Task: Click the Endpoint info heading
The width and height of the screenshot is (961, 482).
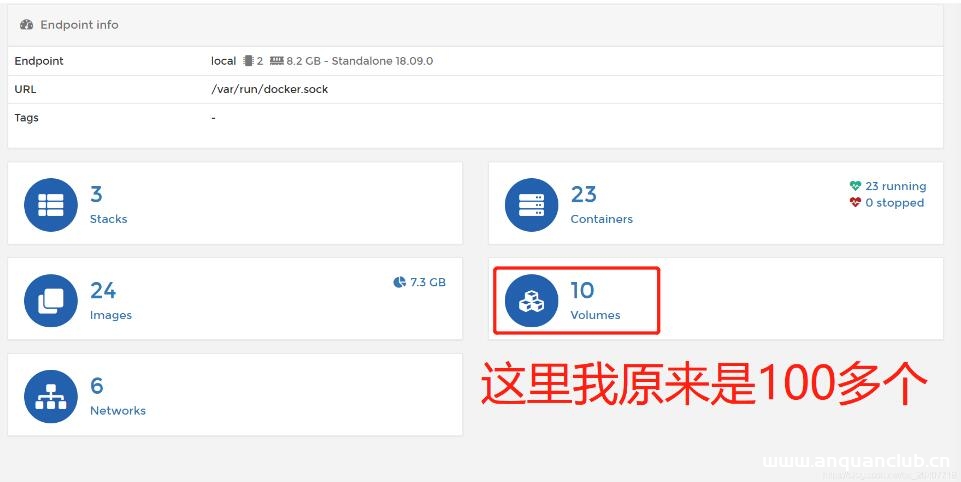Action: click(79, 25)
